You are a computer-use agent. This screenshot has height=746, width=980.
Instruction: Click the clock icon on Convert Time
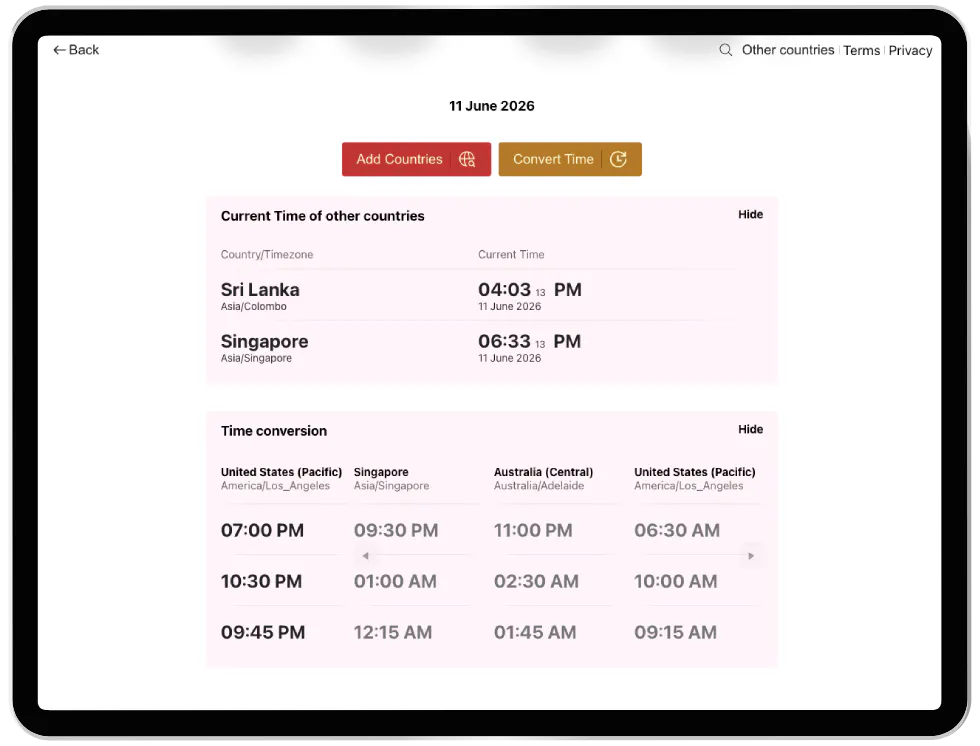(618, 159)
